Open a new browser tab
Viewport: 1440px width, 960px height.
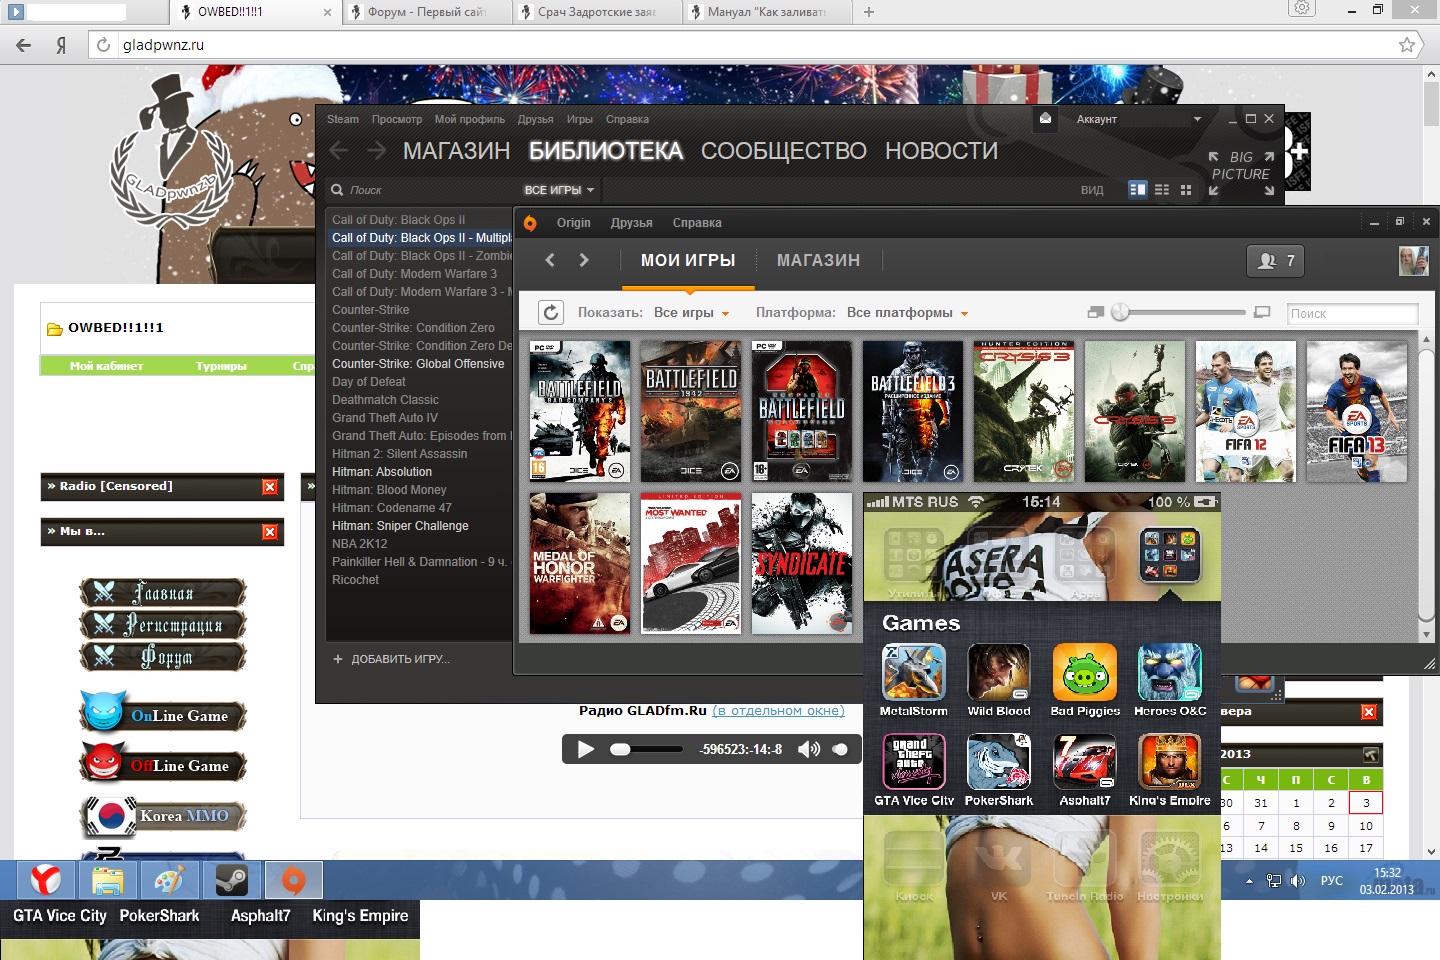point(869,12)
